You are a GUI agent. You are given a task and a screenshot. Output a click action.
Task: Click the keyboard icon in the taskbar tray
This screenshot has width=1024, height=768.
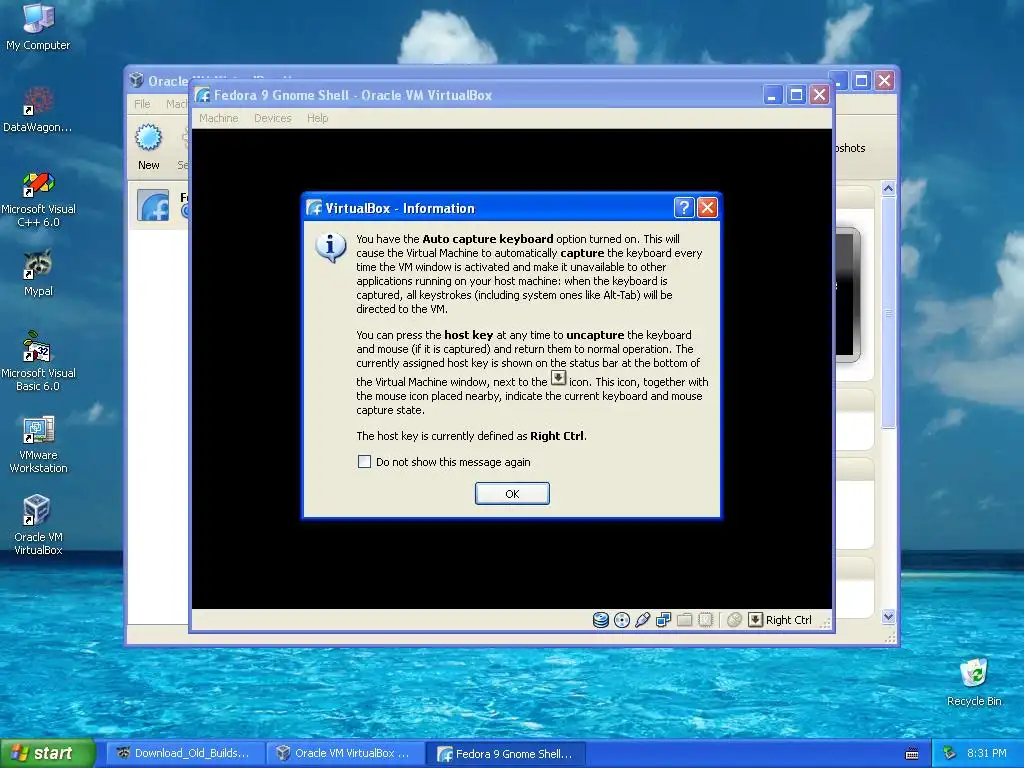[x=912, y=754]
